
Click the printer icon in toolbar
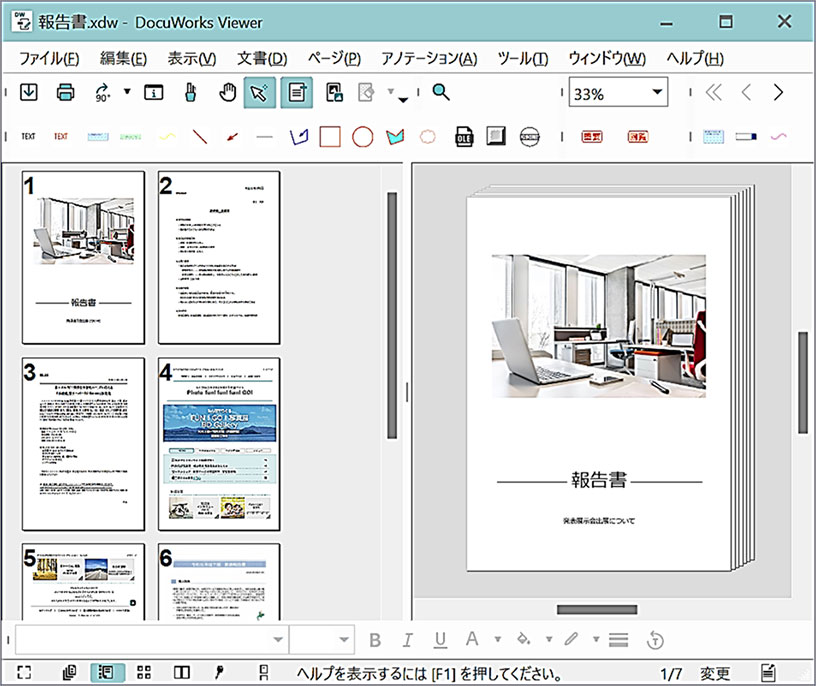(x=65, y=93)
